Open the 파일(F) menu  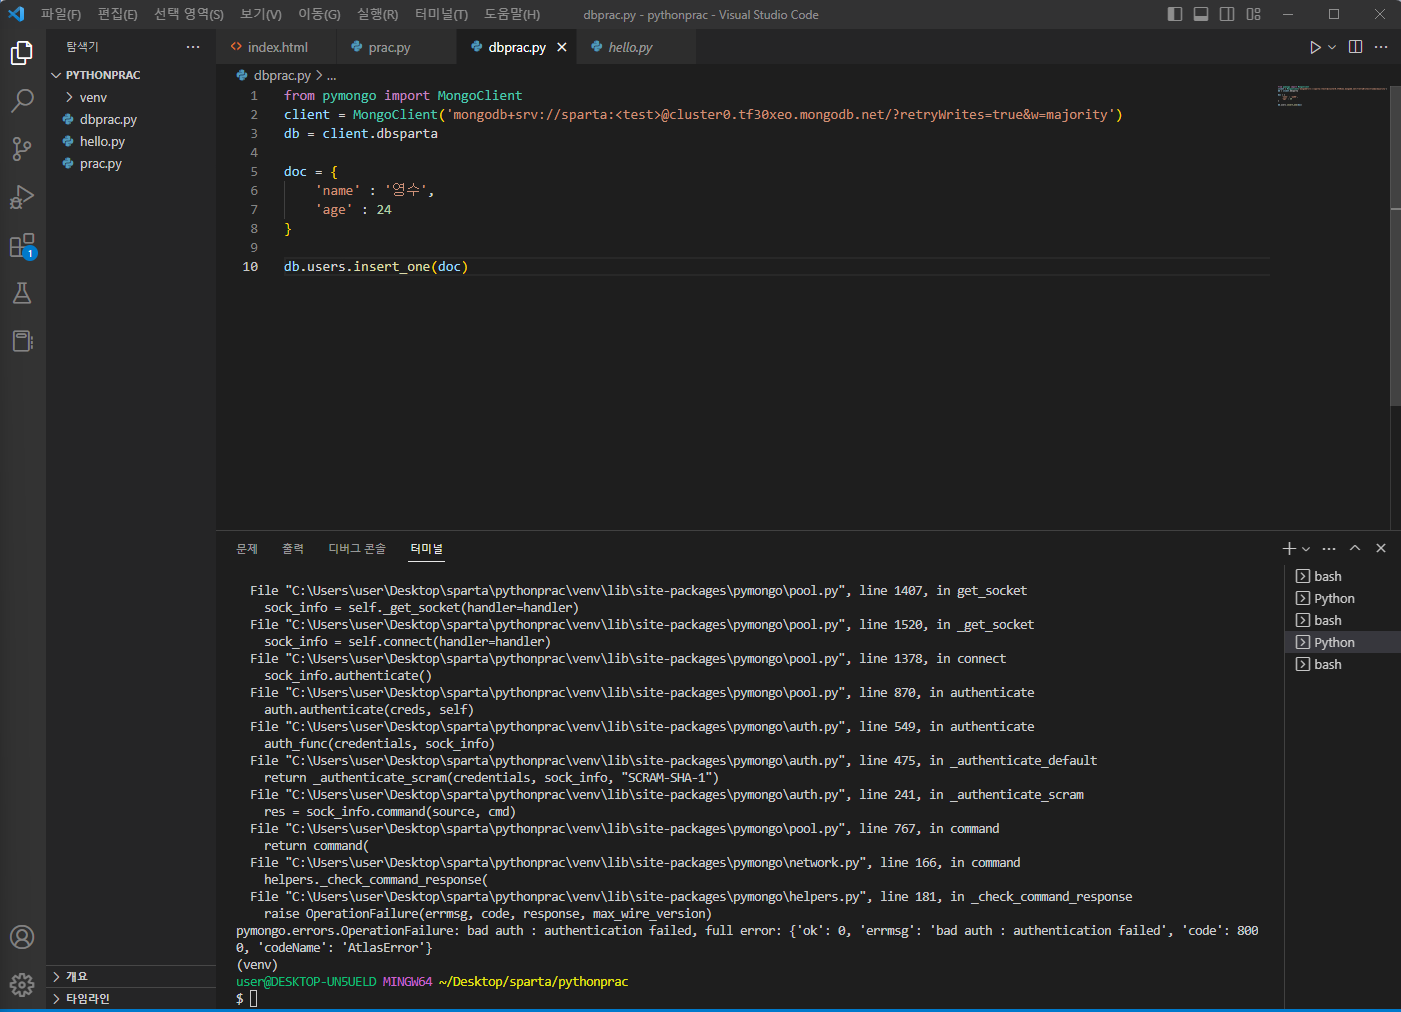[61, 14]
